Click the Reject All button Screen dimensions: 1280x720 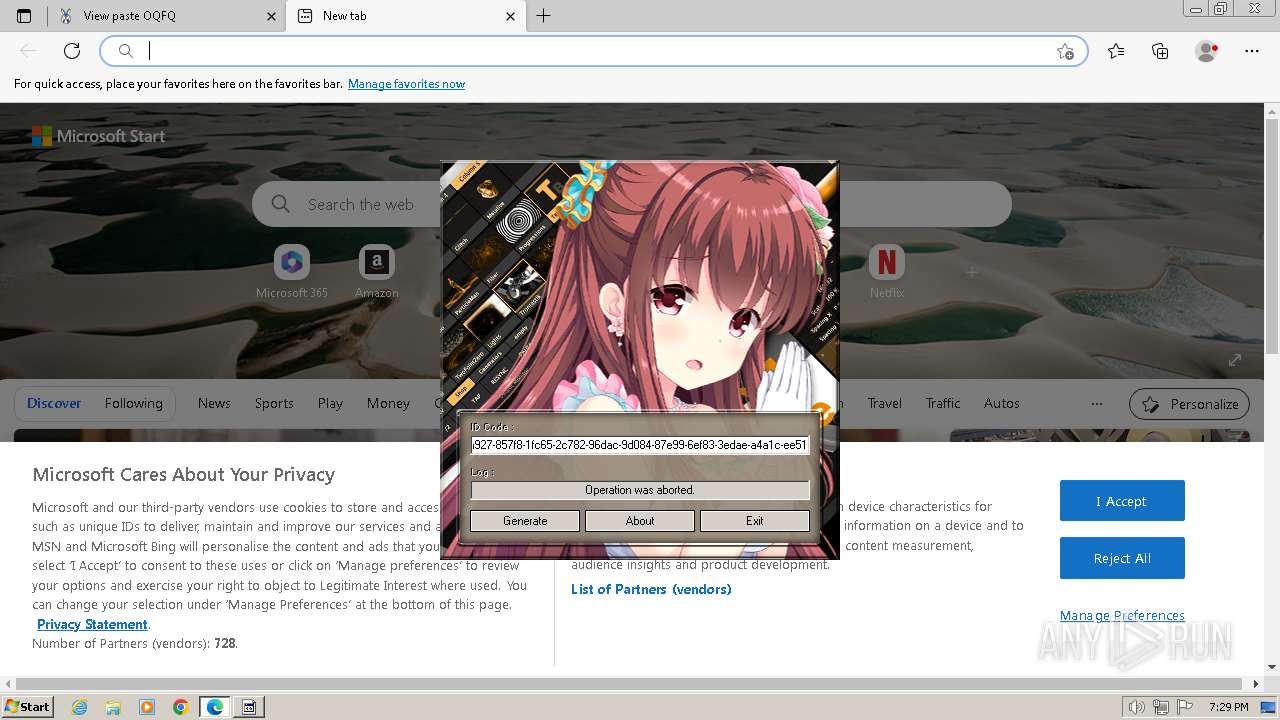[1122, 558]
